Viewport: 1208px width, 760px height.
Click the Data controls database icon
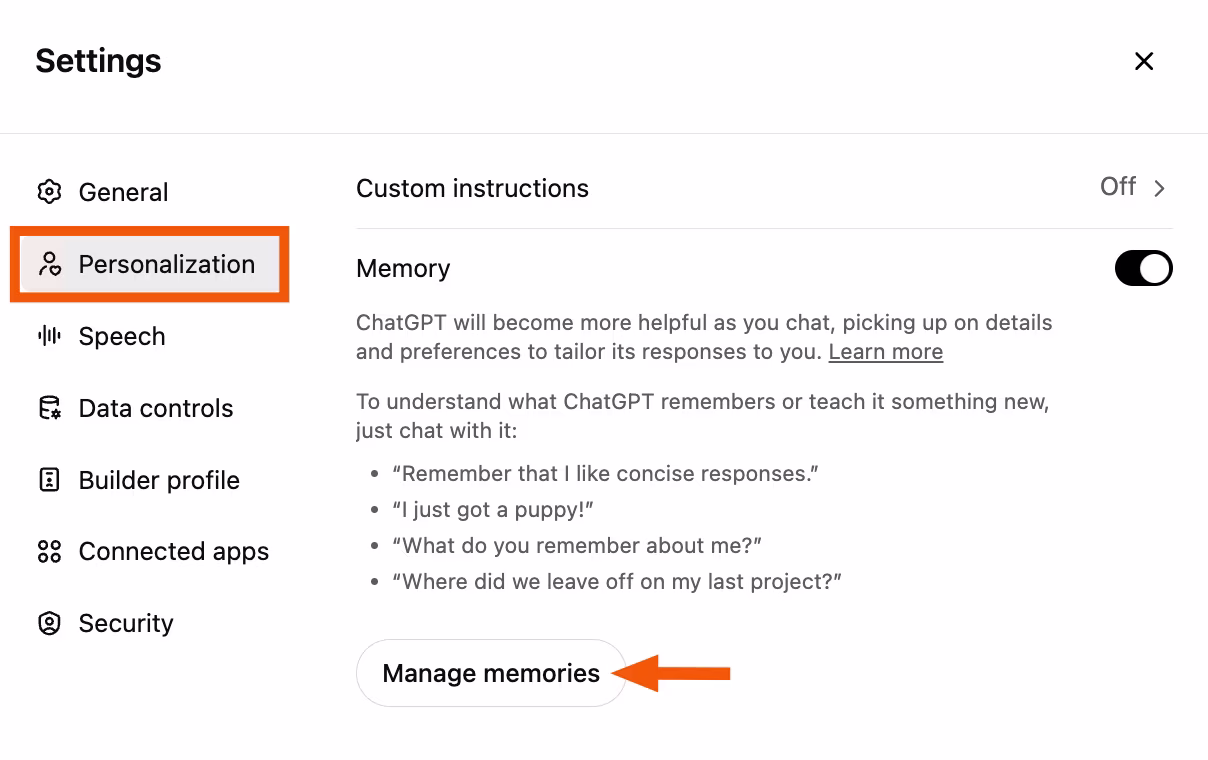[x=49, y=408]
